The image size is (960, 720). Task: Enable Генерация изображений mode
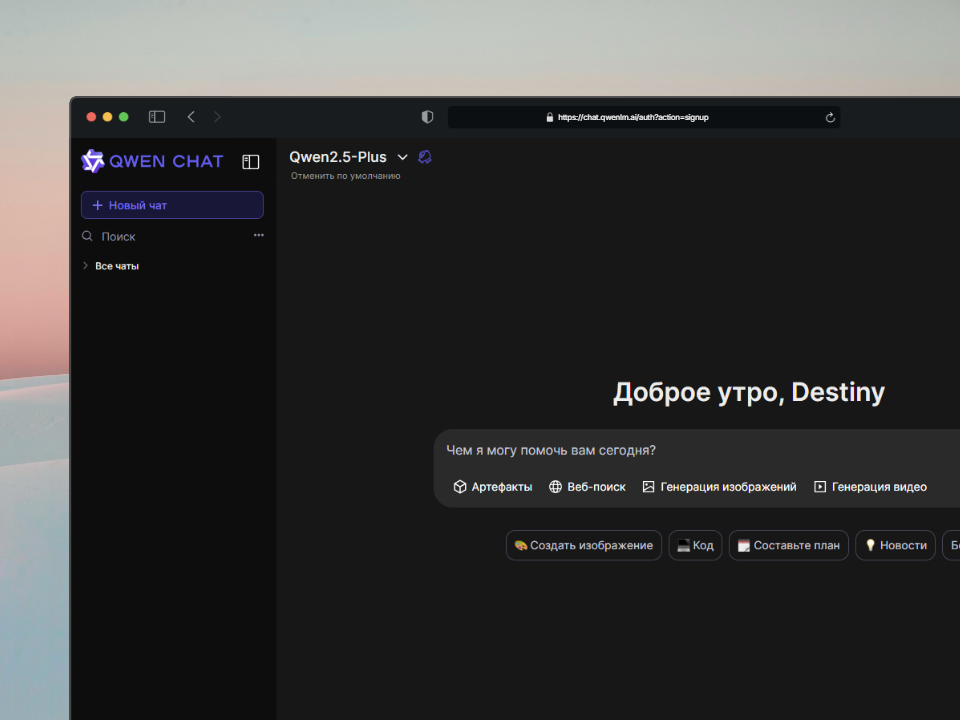point(719,487)
